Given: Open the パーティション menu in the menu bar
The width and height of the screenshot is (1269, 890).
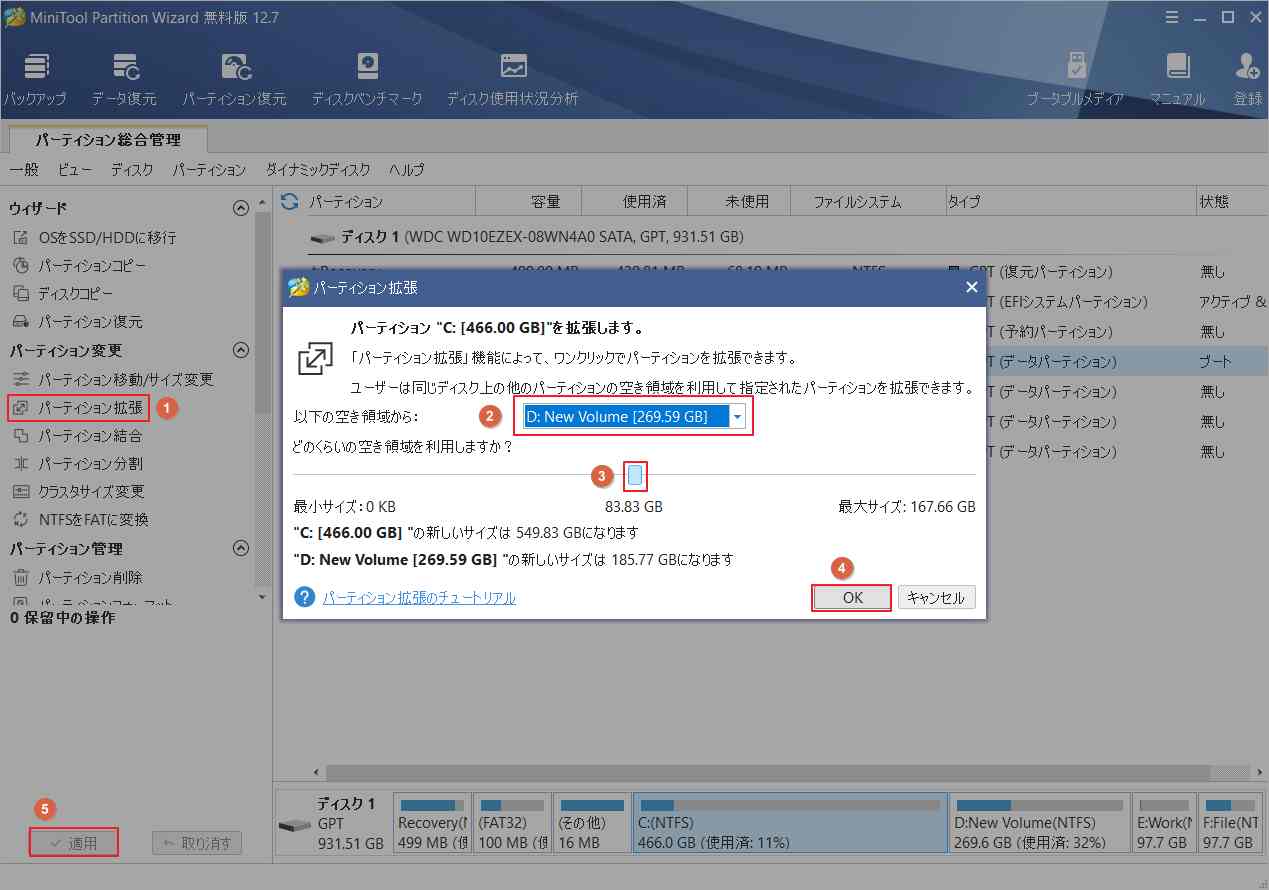Looking at the screenshot, I should [209, 170].
